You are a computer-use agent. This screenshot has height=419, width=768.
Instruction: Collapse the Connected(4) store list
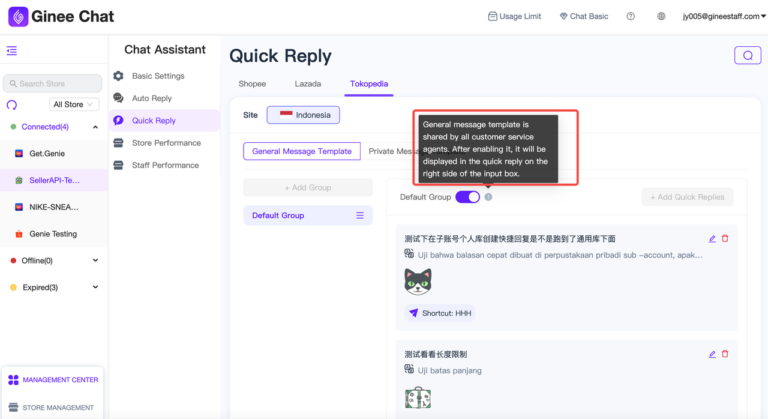[95, 127]
